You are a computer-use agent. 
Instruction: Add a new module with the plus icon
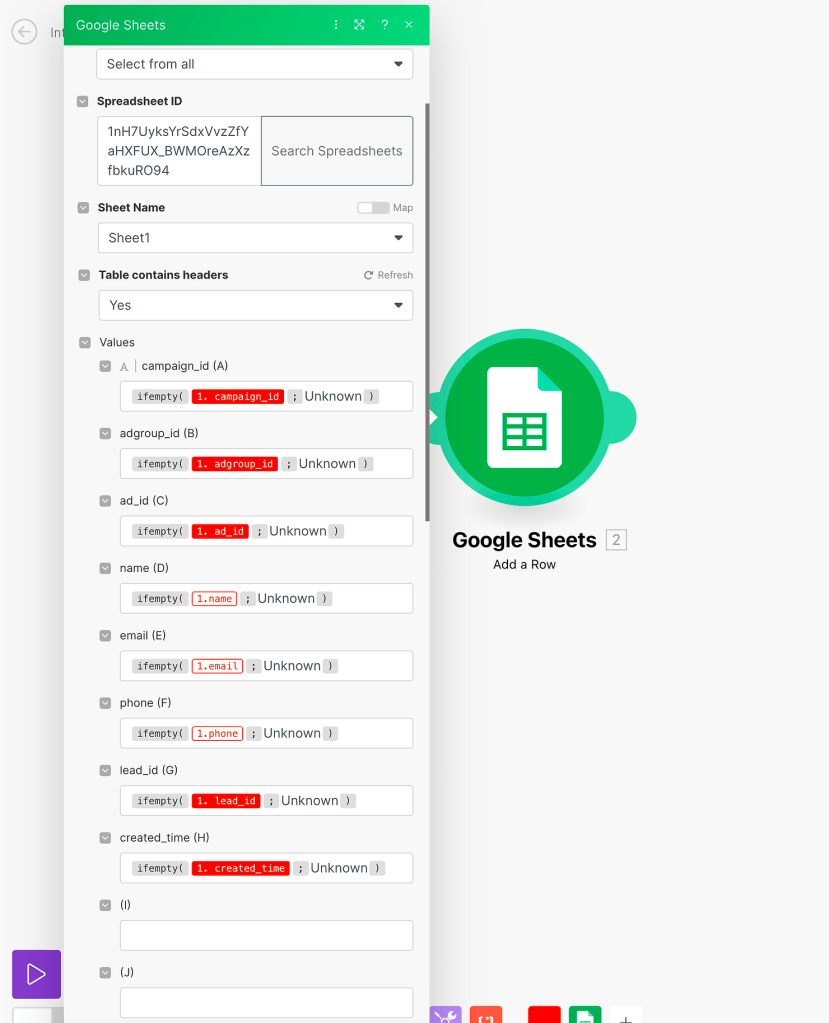coord(626,1017)
